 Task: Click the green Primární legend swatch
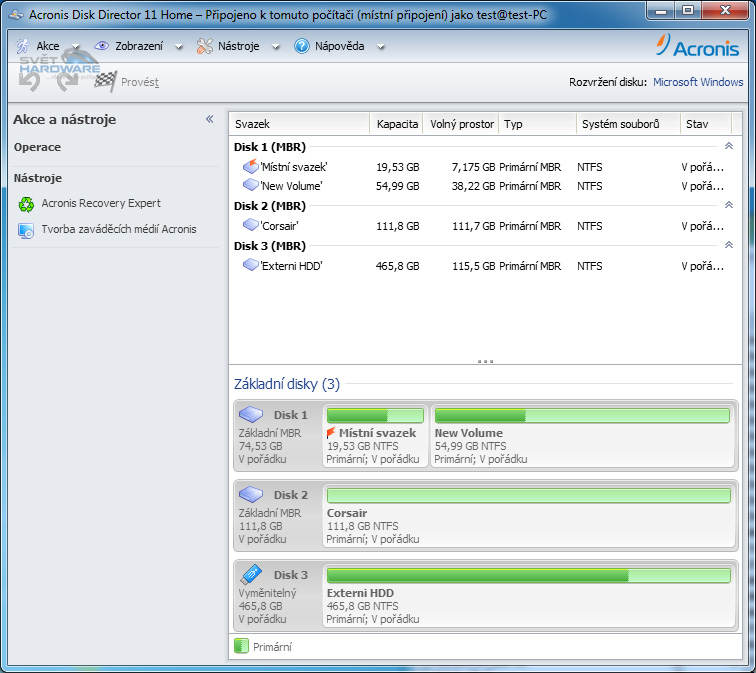pyautogui.click(x=241, y=646)
